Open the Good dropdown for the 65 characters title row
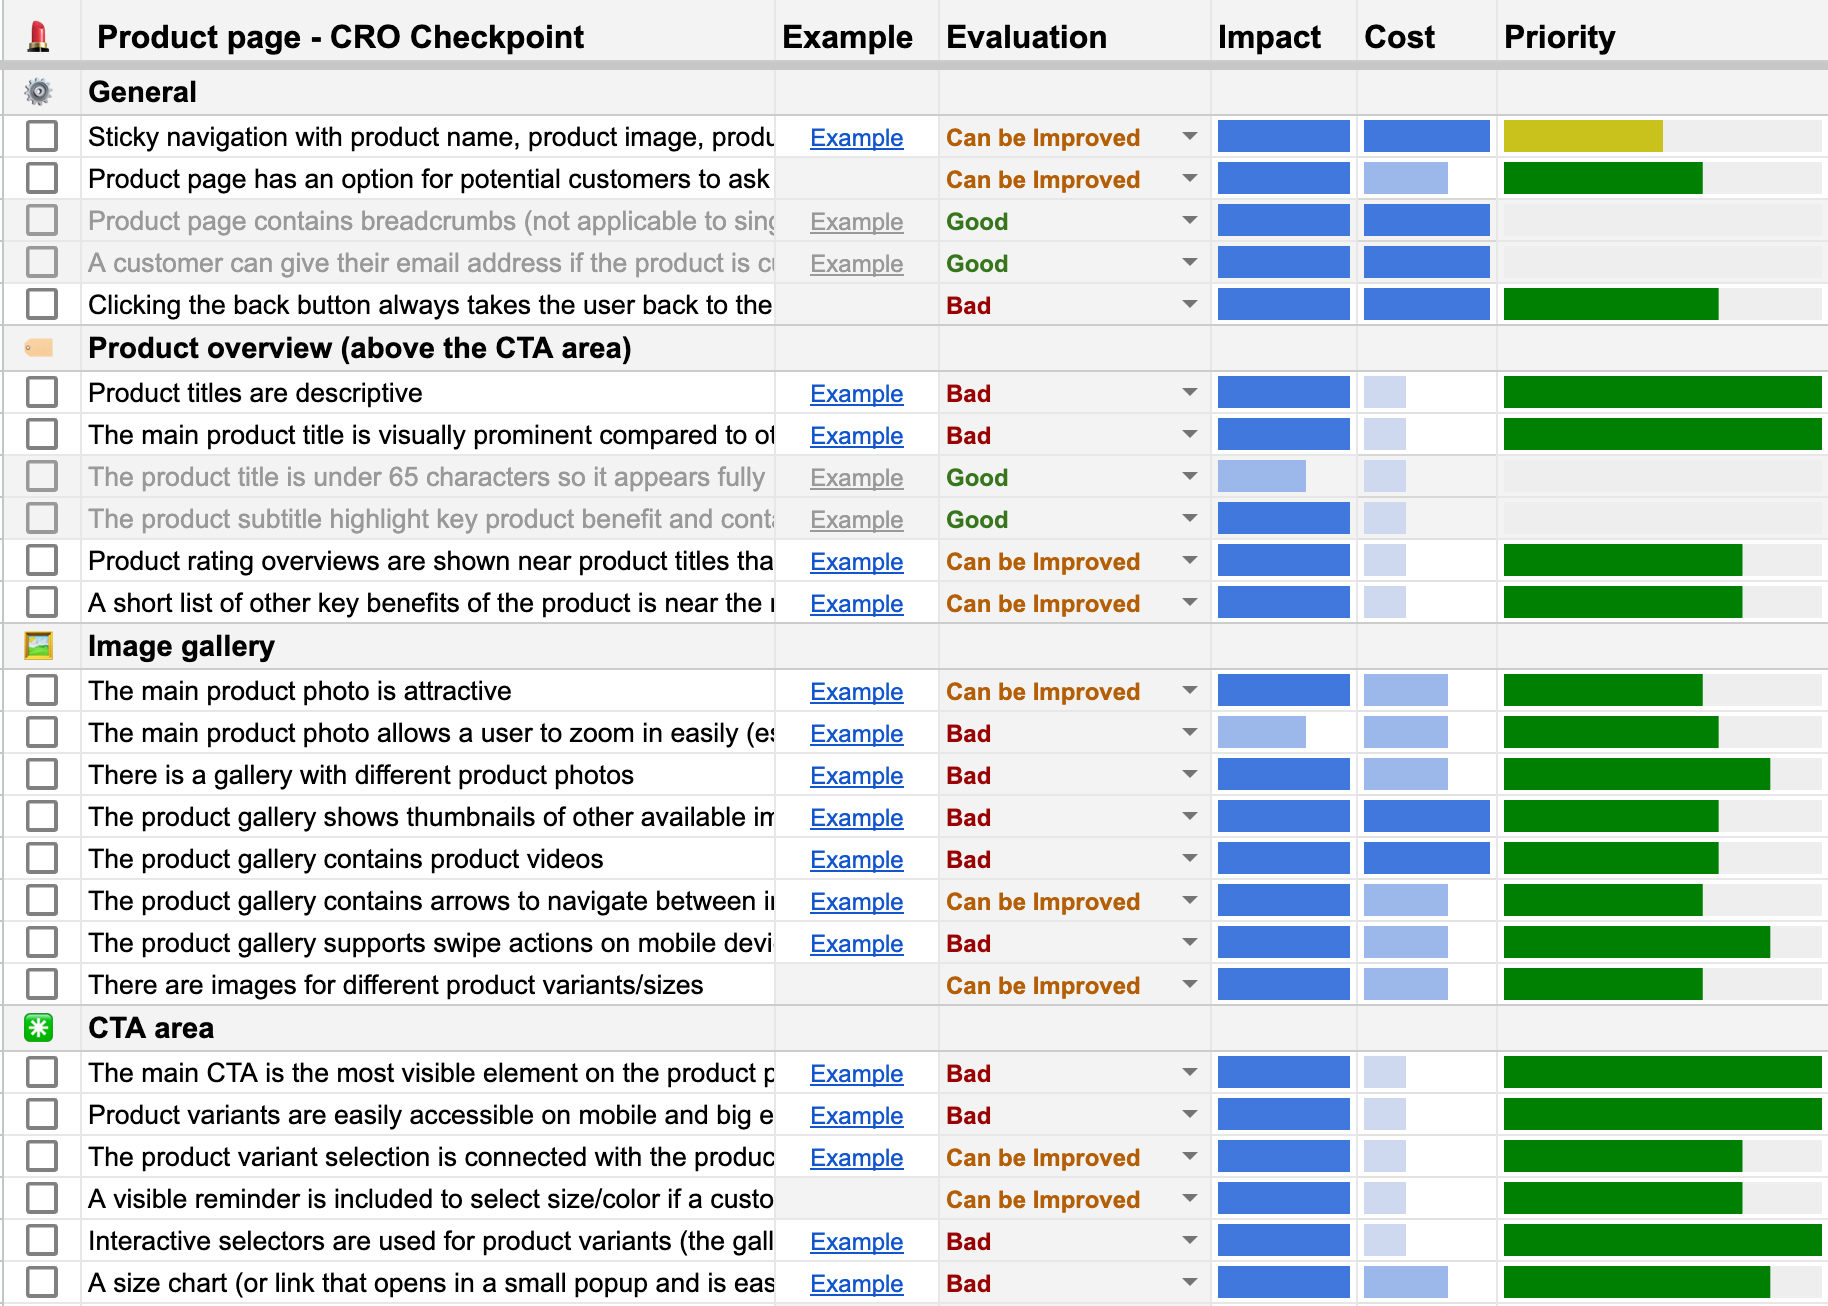The height and width of the screenshot is (1306, 1828). point(1189,477)
